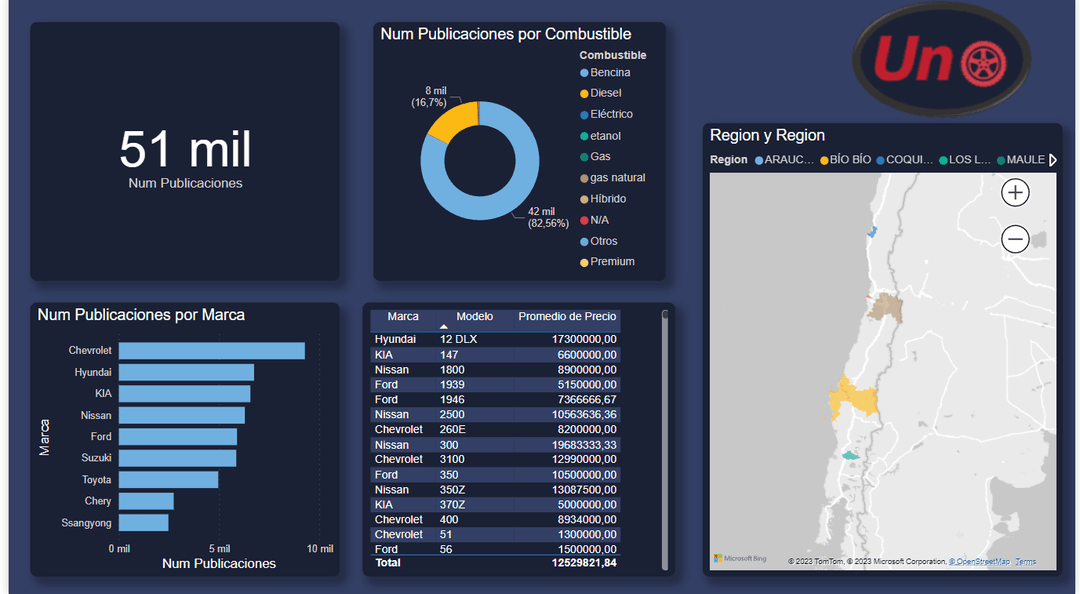
Task: Expand region legend with the right arrow
Action: [1053, 160]
